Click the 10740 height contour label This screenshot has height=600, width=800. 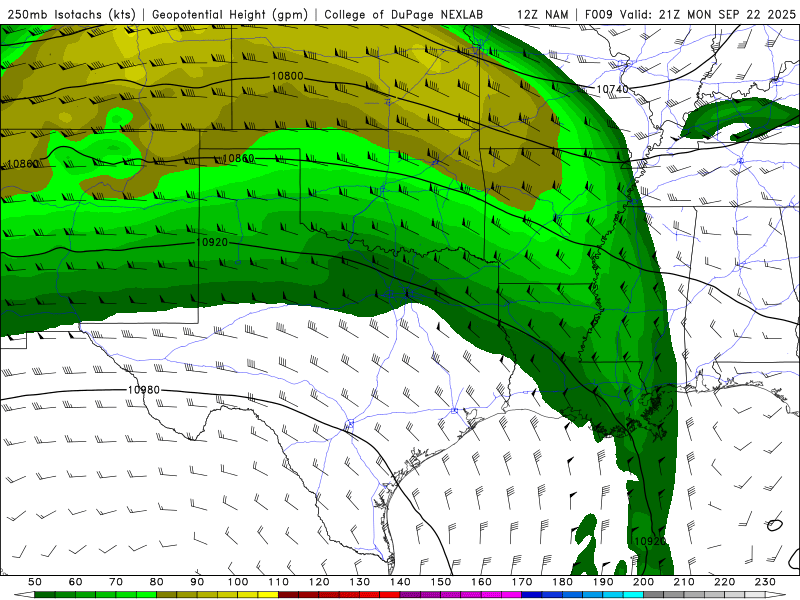pos(613,89)
